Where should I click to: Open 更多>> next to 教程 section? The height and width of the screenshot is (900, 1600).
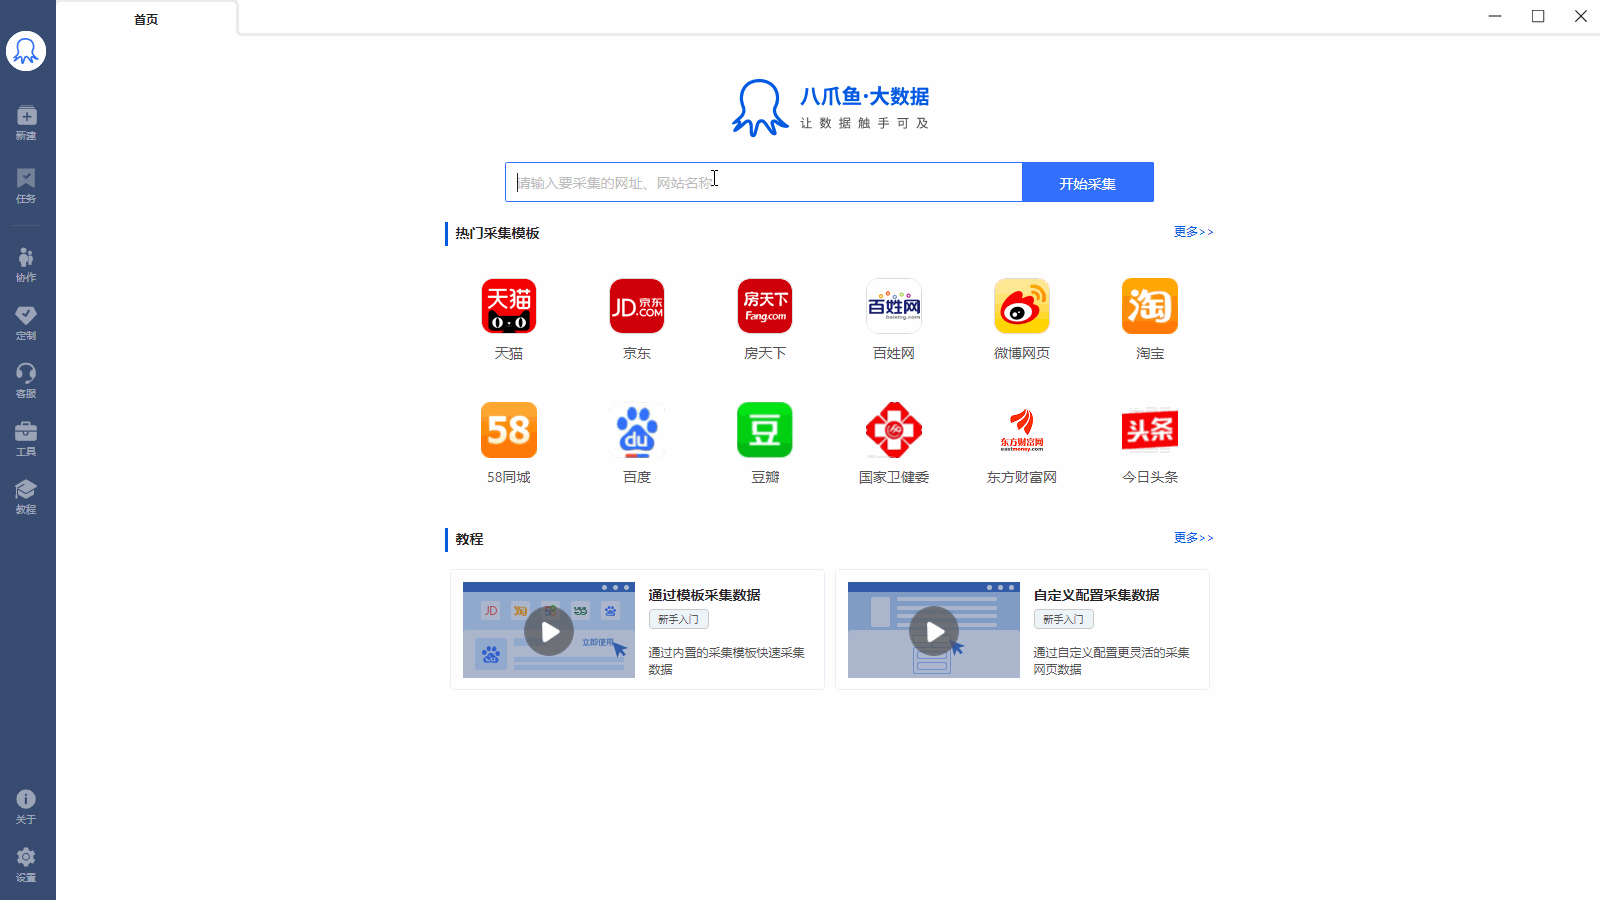(1194, 538)
